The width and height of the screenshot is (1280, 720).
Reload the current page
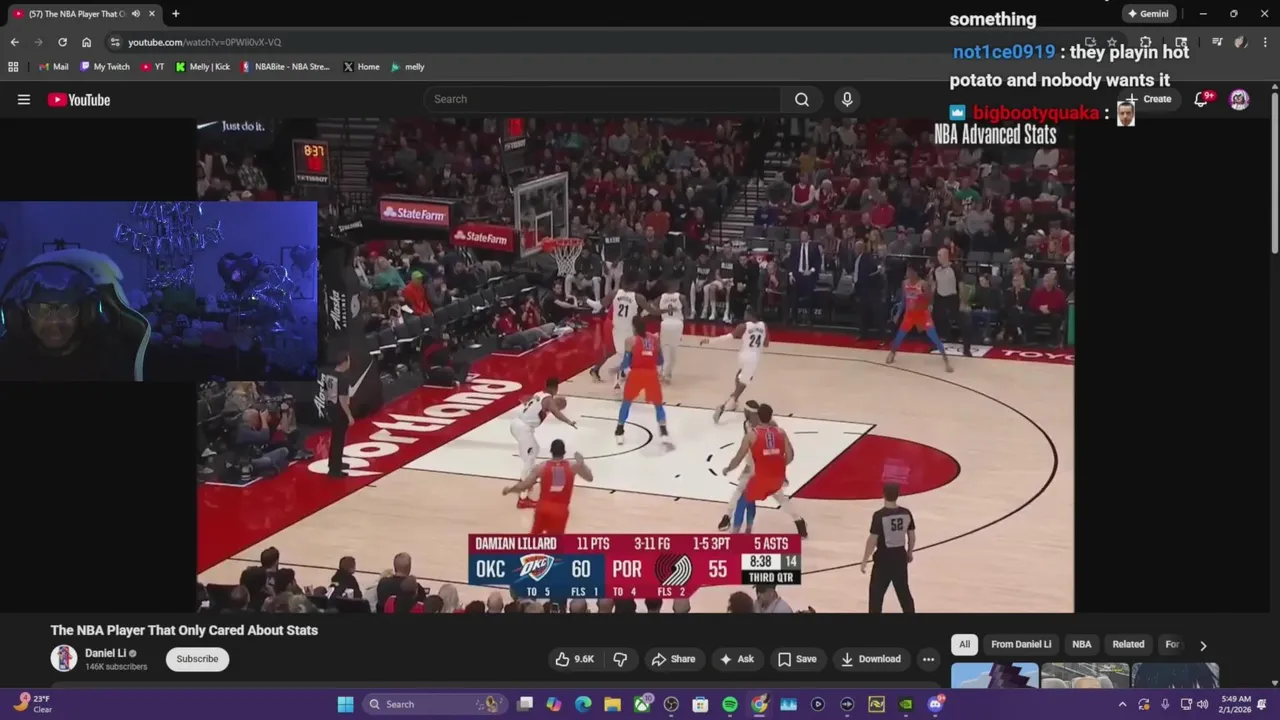62,42
